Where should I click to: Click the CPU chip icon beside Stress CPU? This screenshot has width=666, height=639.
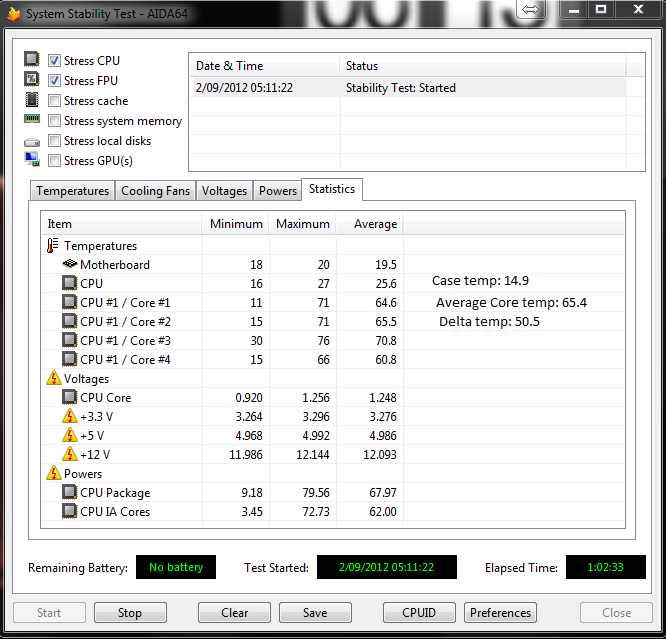pyautogui.click(x=32, y=59)
